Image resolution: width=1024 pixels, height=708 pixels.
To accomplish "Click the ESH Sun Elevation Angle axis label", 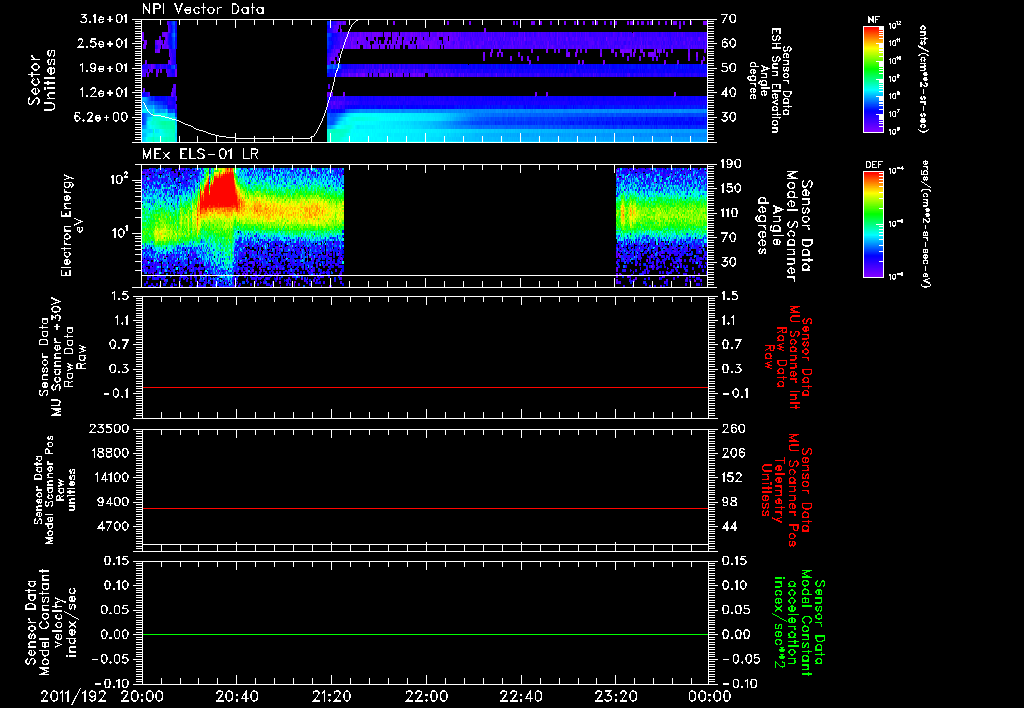I will [771, 80].
